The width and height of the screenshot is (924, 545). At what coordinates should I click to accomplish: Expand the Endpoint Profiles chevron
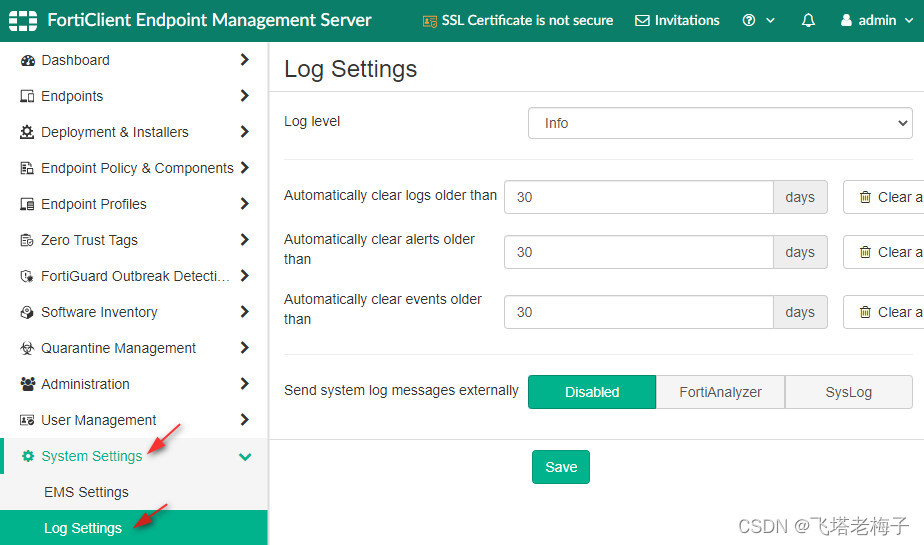pos(245,203)
